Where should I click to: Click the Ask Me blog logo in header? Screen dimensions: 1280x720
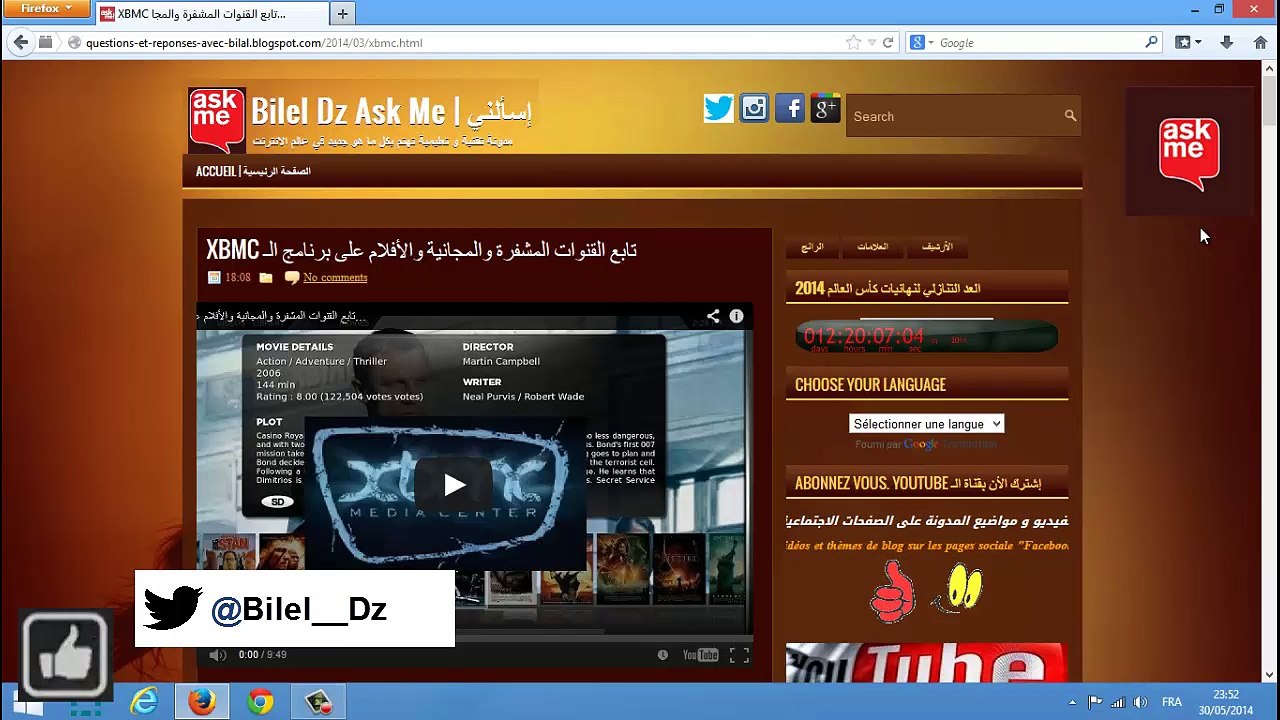[x=216, y=120]
